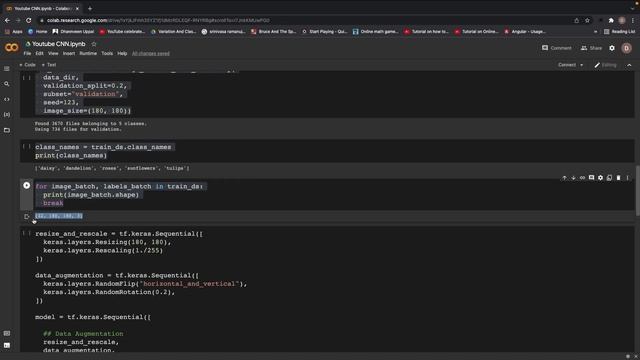The width and height of the screenshot is (640, 360).
Task: Open the command palette icon at bottom left
Action: [7, 333]
